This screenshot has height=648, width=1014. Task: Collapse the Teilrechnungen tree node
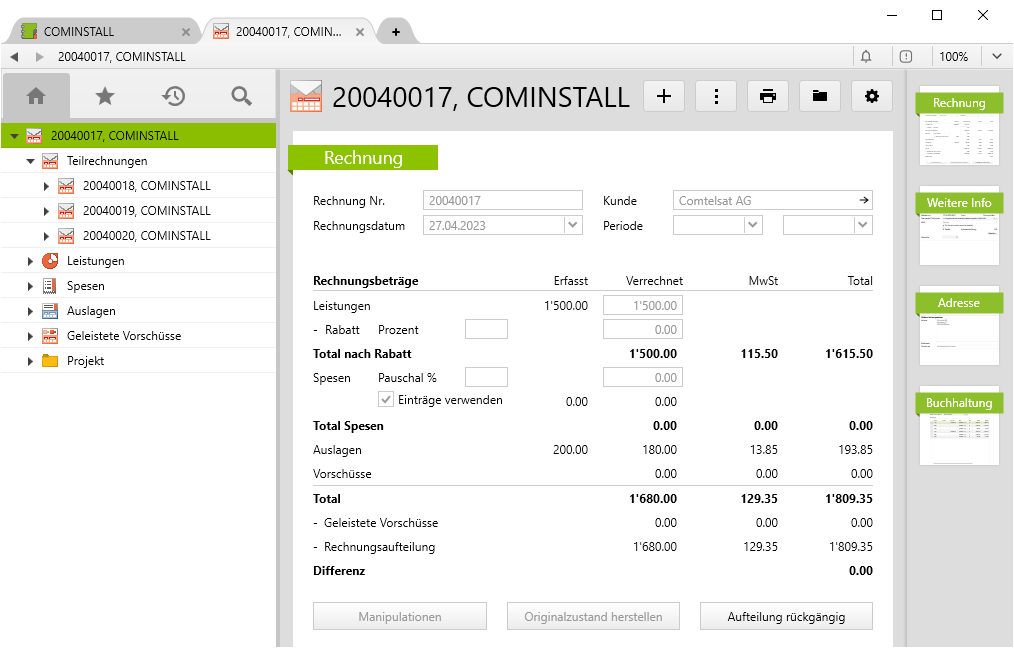click(x=31, y=161)
